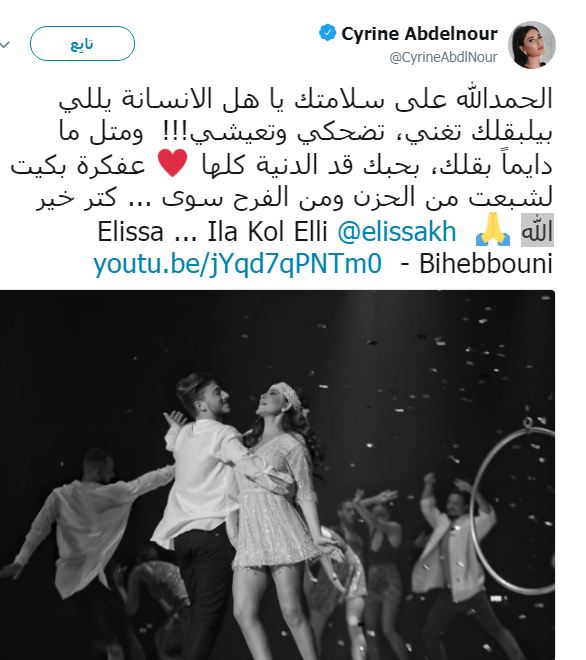Click the praying hands emoji
This screenshot has height=660, width=586.
(x=493, y=230)
